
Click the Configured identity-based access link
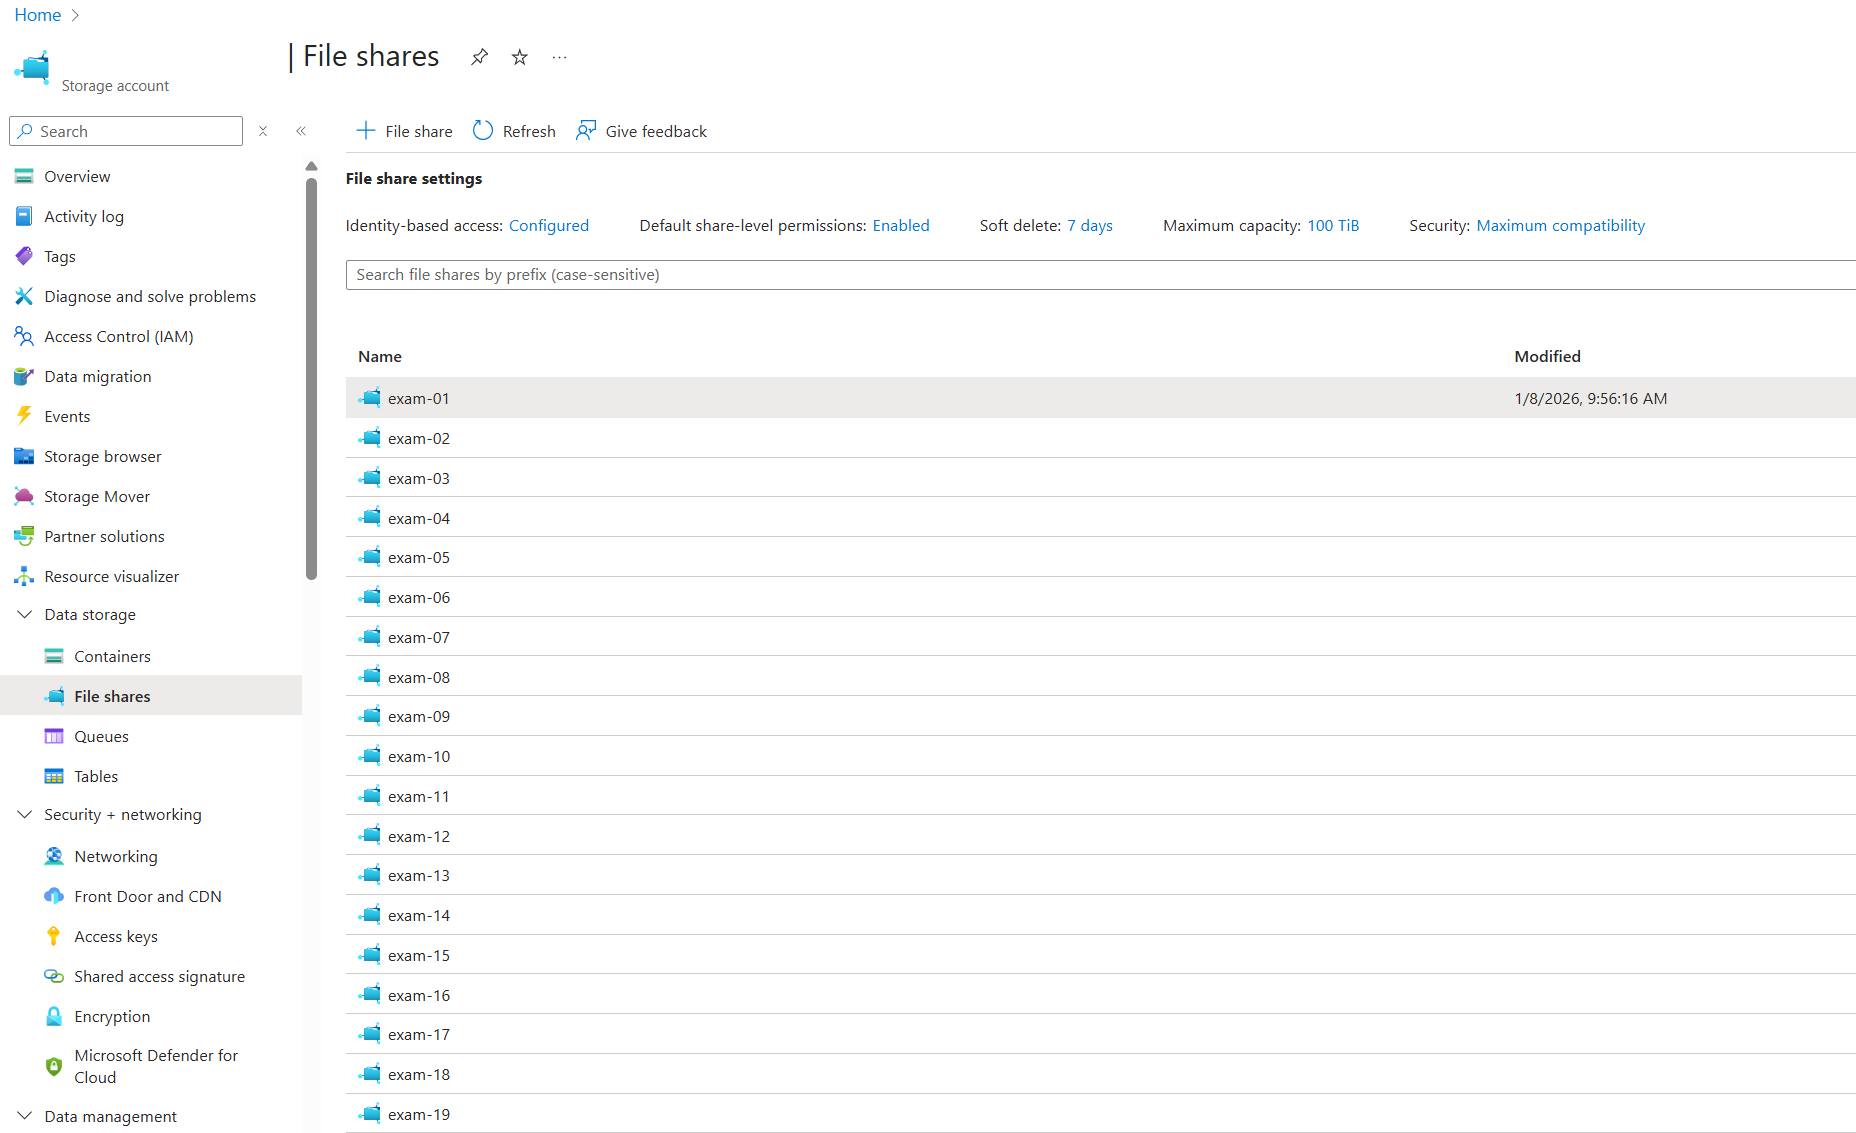tap(549, 225)
